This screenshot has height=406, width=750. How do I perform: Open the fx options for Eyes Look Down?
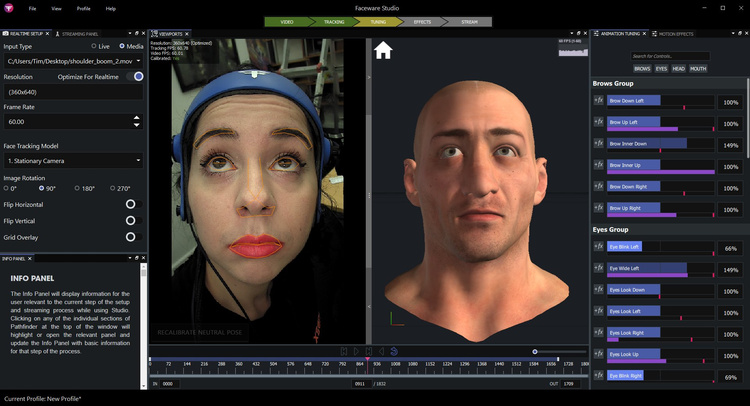click(x=598, y=289)
